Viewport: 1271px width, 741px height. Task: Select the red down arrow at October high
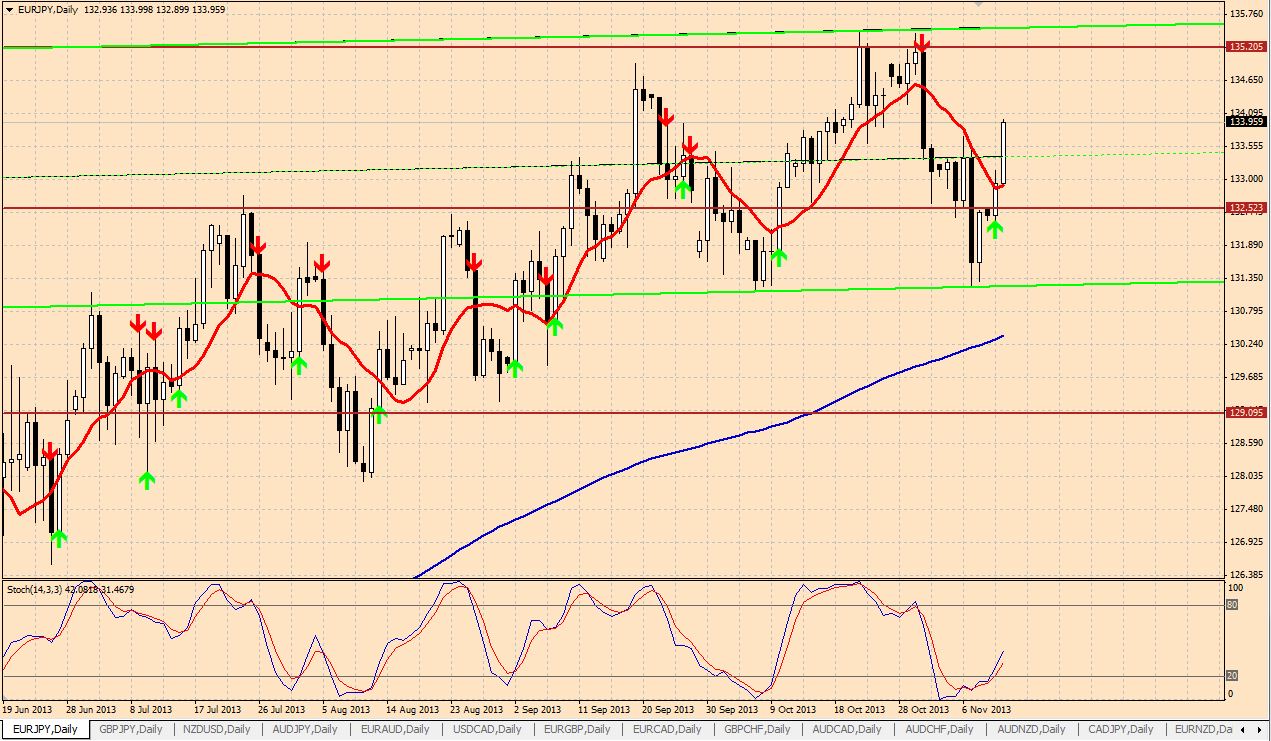(922, 42)
